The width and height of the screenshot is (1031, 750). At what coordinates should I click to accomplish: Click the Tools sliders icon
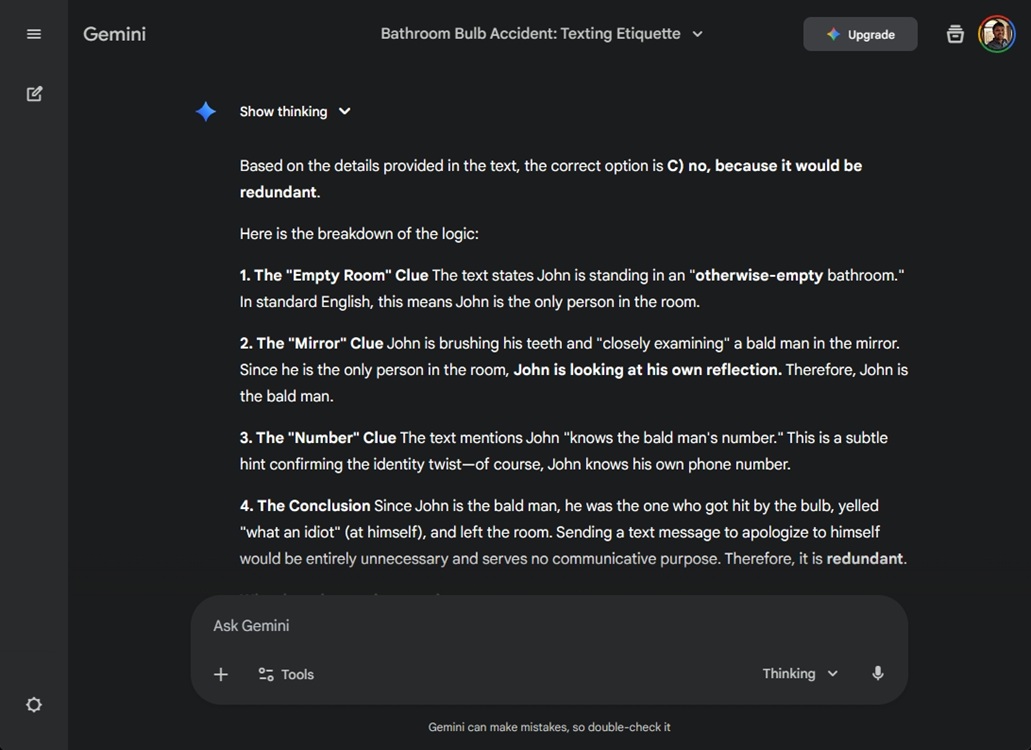click(266, 674)
